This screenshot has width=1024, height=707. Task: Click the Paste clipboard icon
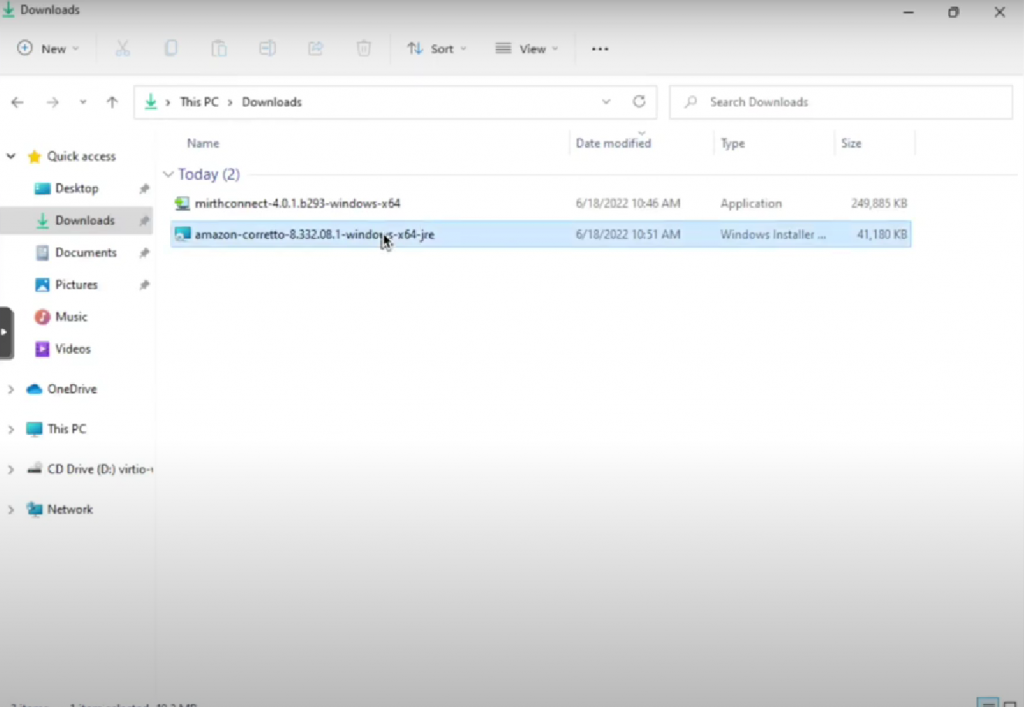[219, 48]
